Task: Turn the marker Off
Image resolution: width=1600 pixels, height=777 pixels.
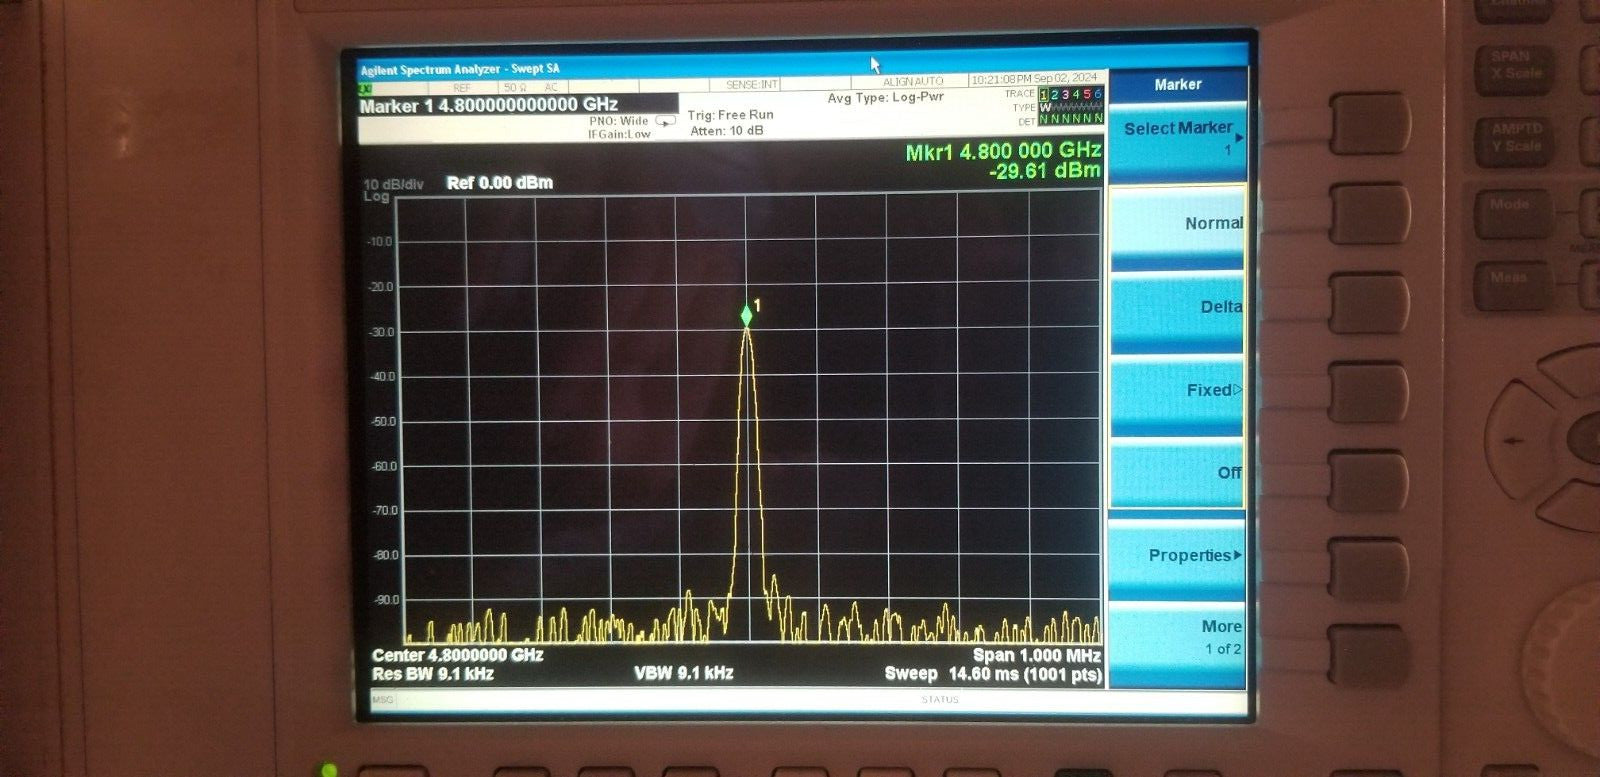Action: pyautogui.click(x=1178, y=473)
